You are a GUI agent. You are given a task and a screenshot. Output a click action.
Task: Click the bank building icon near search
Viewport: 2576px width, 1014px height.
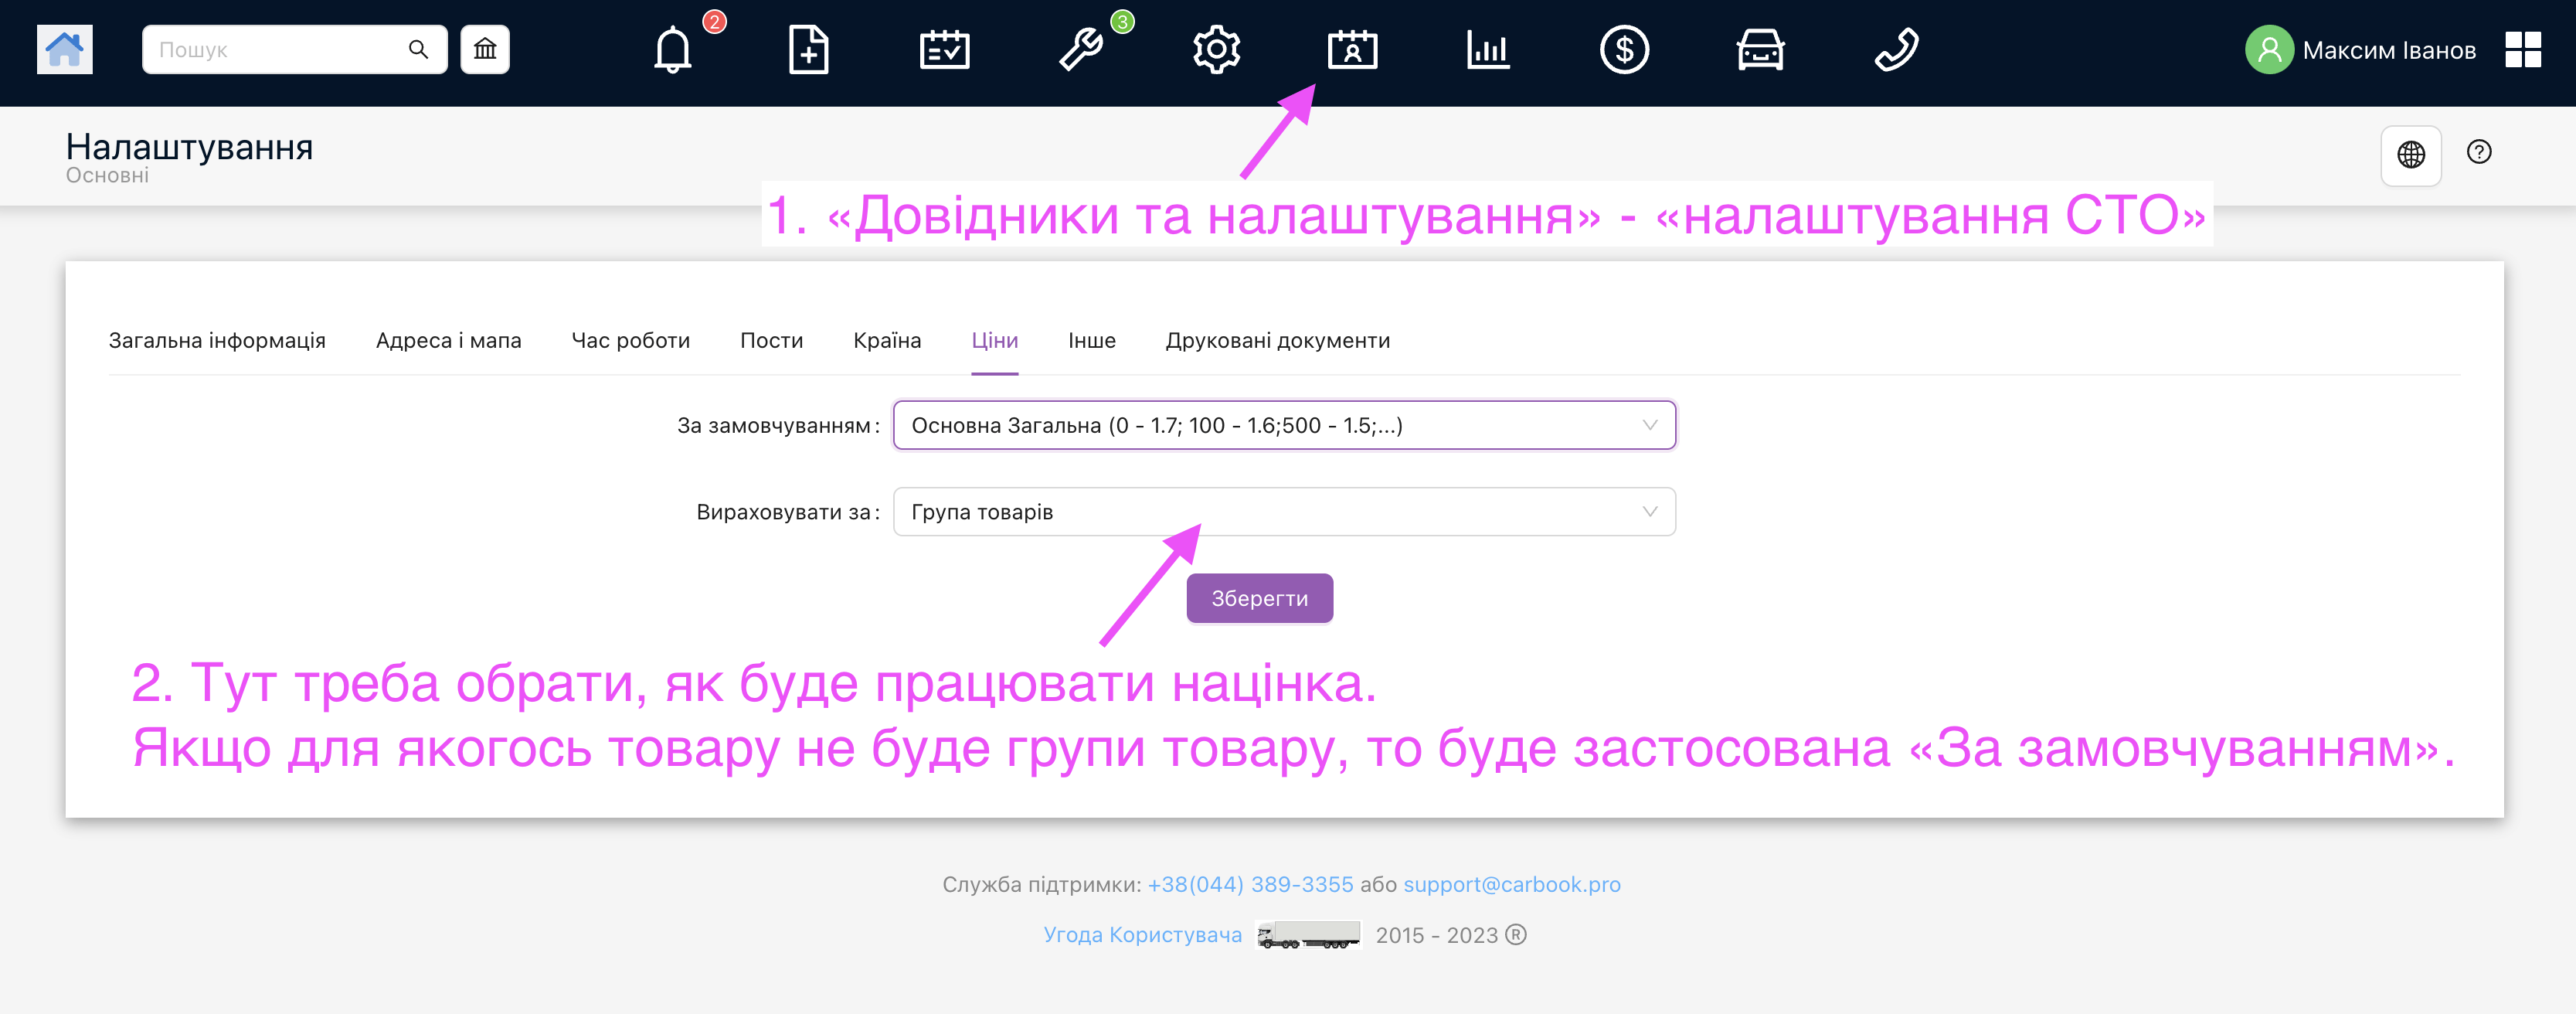pyautogui.click(x=485, y=49)
